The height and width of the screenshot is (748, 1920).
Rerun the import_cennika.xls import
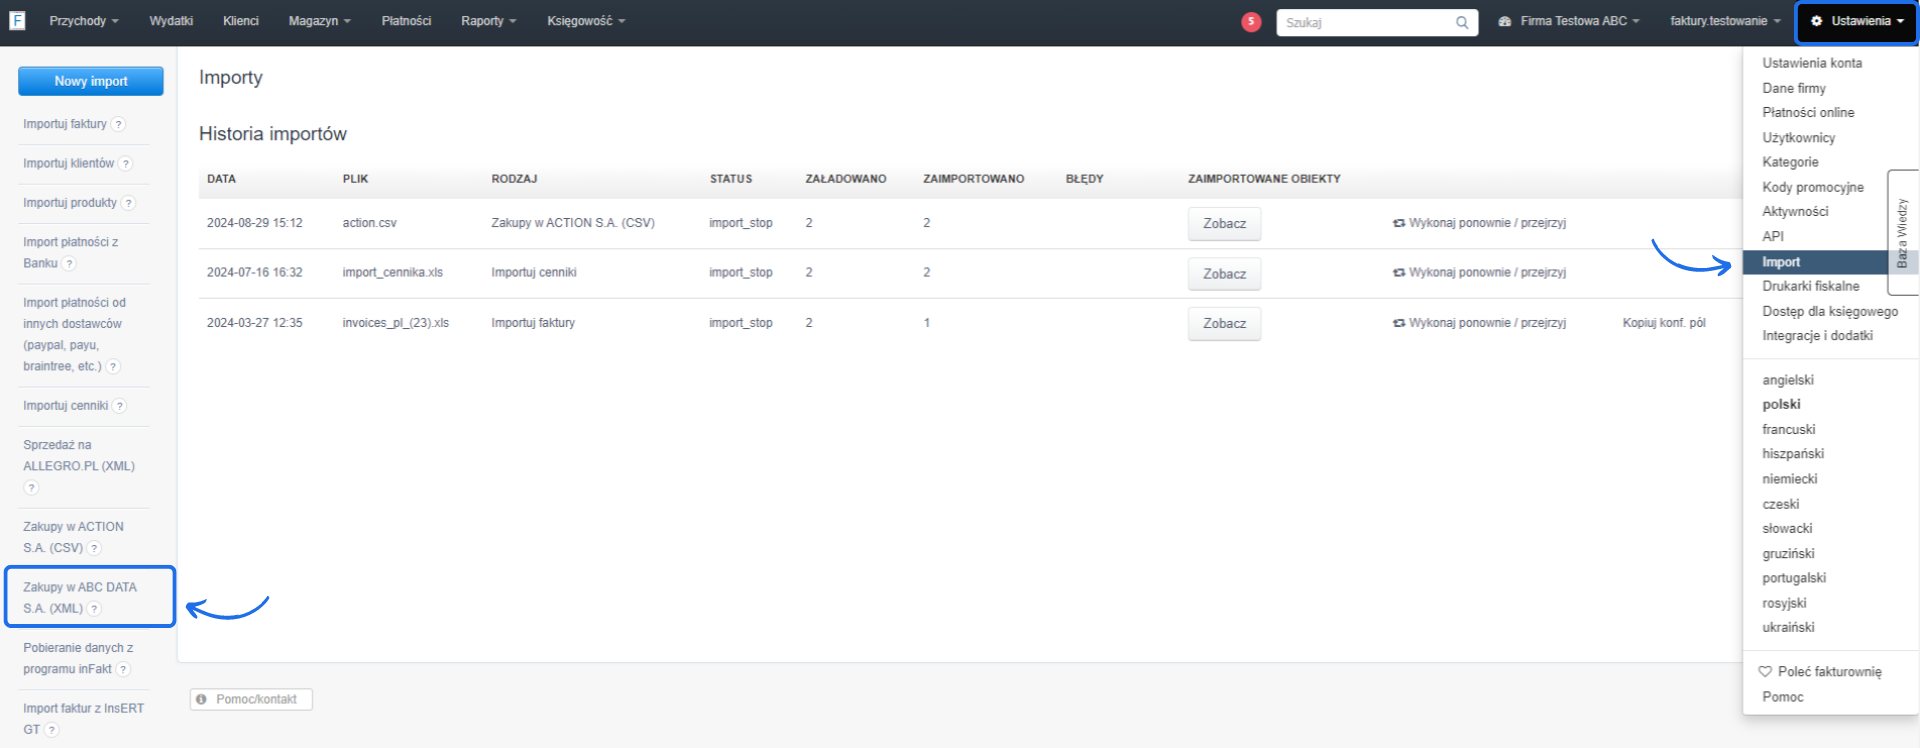(x=1479, y=272)
